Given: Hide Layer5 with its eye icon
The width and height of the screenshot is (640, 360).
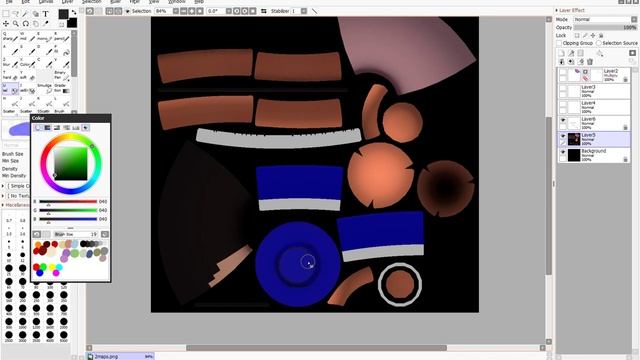Looking at the screenshot, I should pos(563,136).
